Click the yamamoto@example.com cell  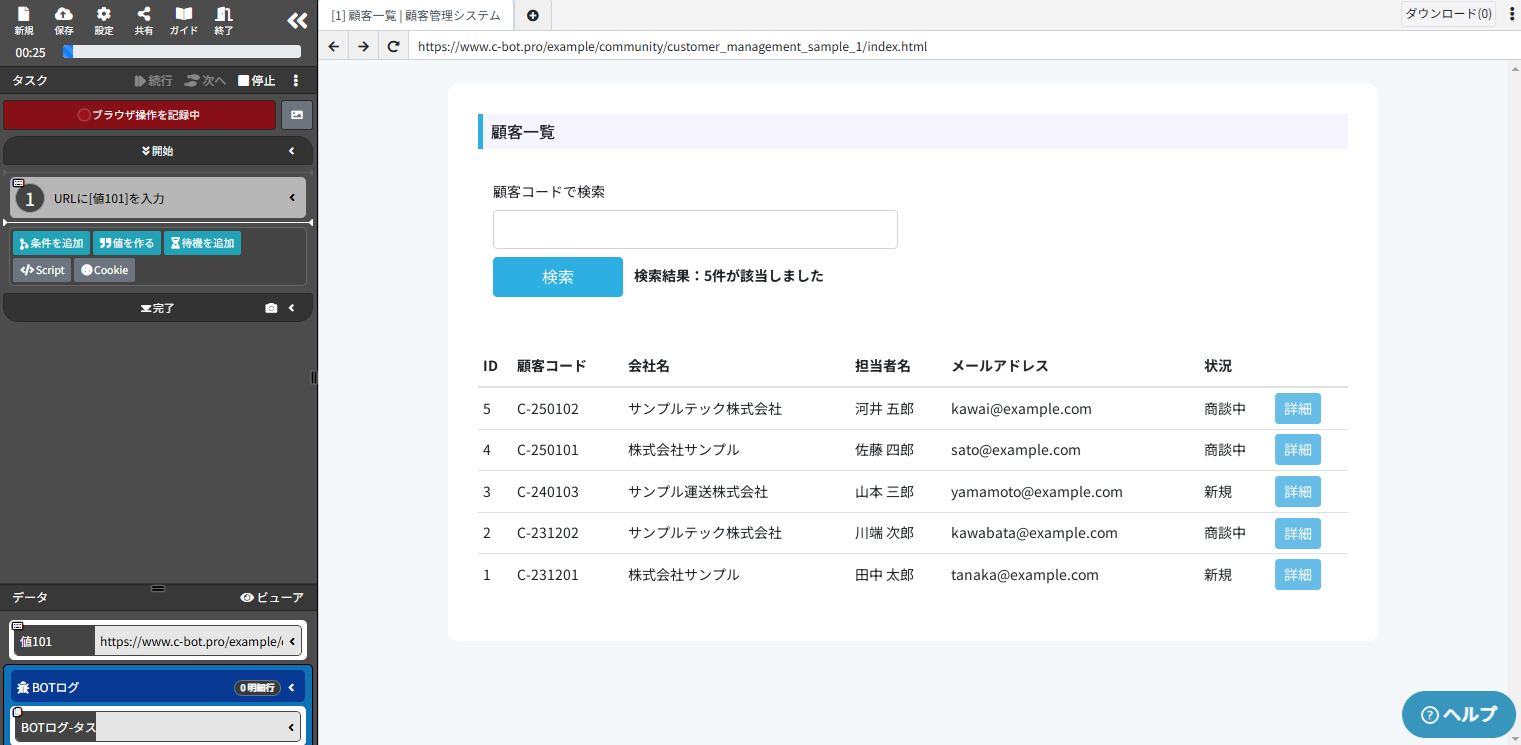pyautogui.click(x=1037, y=492)
